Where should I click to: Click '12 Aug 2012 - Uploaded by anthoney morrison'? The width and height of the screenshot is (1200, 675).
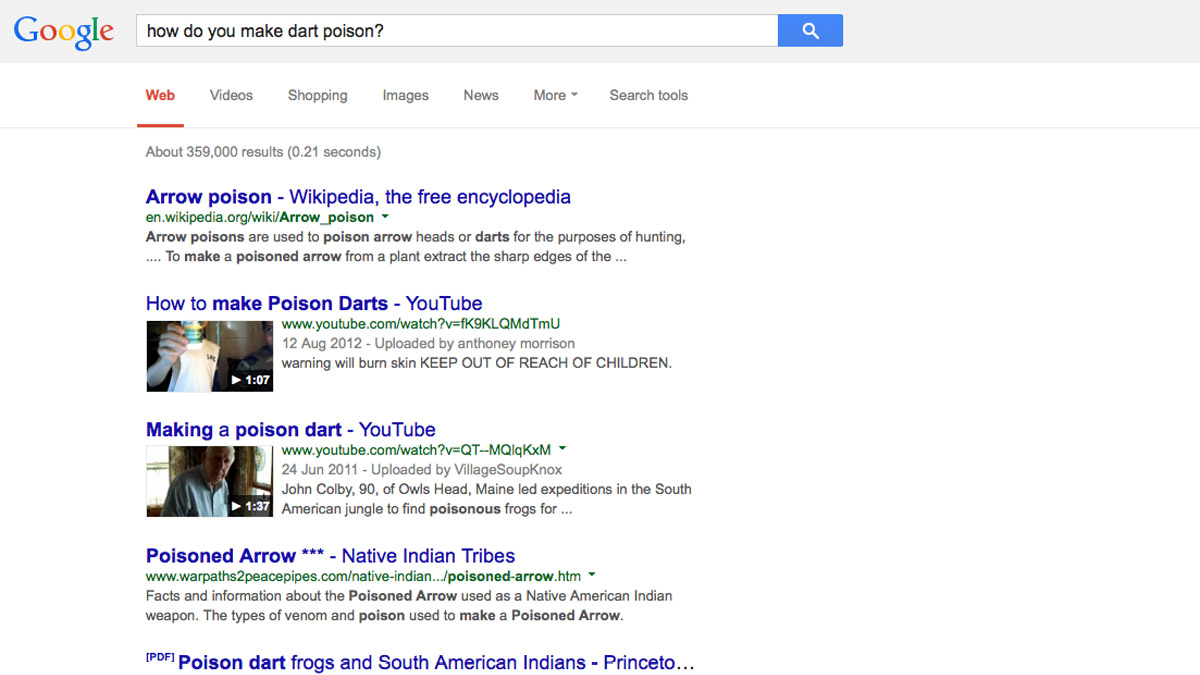click(x=428, y=343)
